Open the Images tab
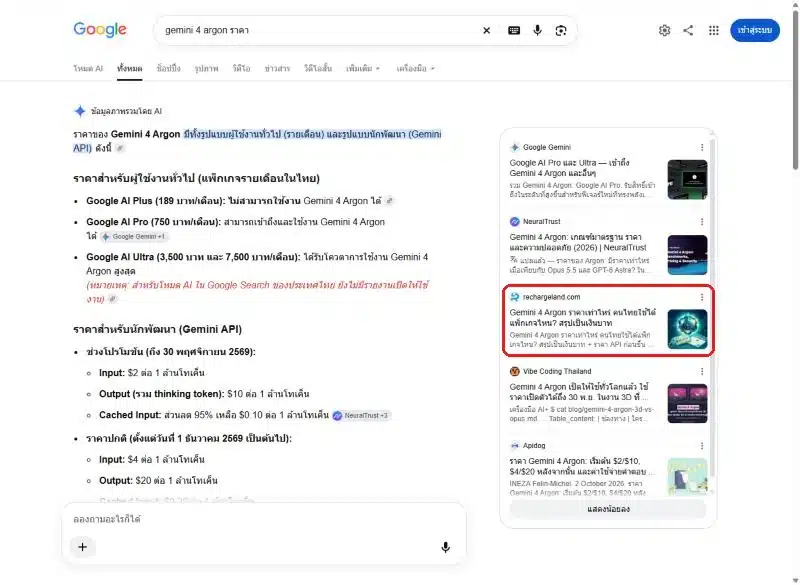The image size is (800, 585). pyautogui.click(x=206, y=68)
